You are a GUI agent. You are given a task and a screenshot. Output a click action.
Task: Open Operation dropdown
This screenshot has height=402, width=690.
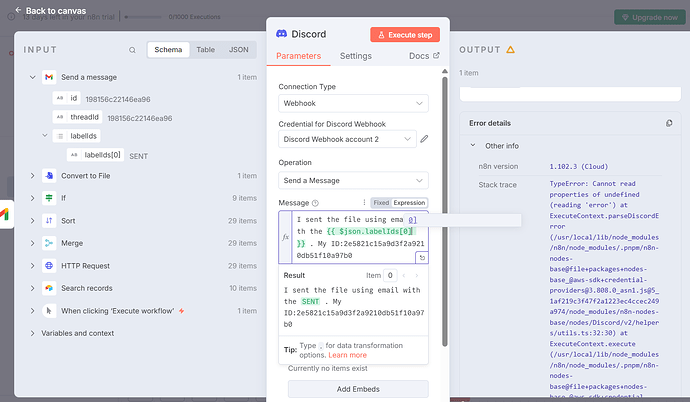(x=353, y=180)
